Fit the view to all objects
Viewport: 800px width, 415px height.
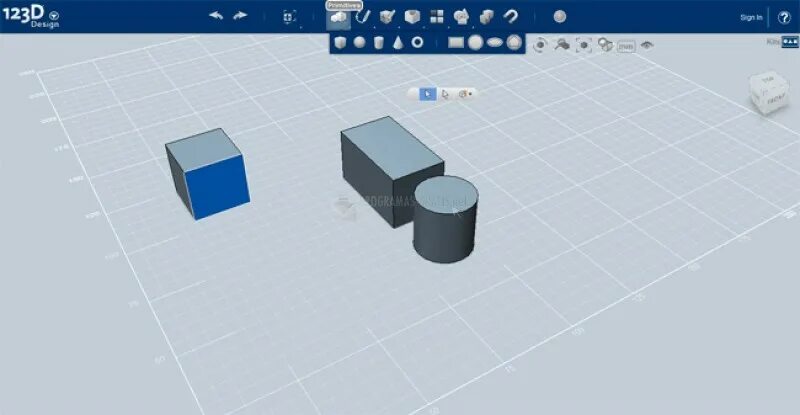tap(584, 45)
